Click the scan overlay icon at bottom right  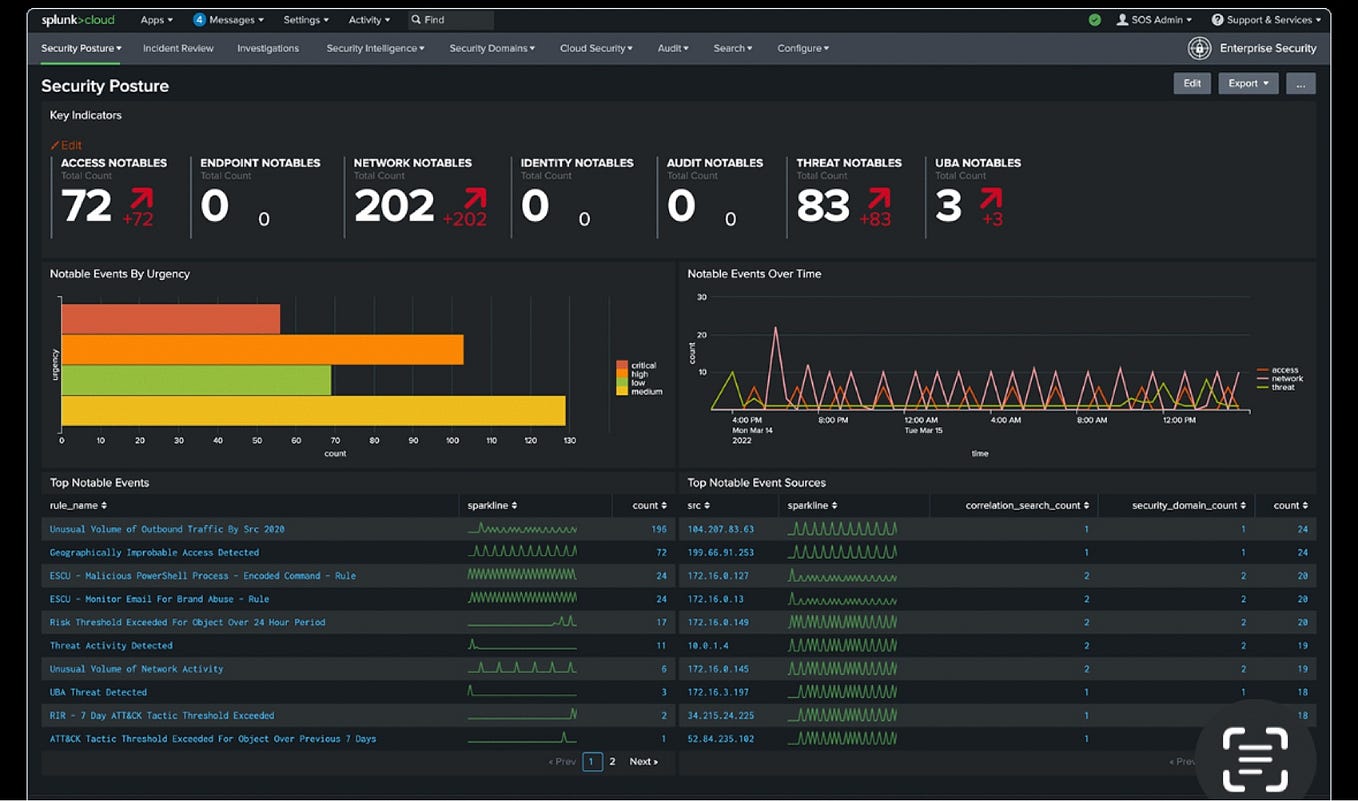click(1255, 759)
